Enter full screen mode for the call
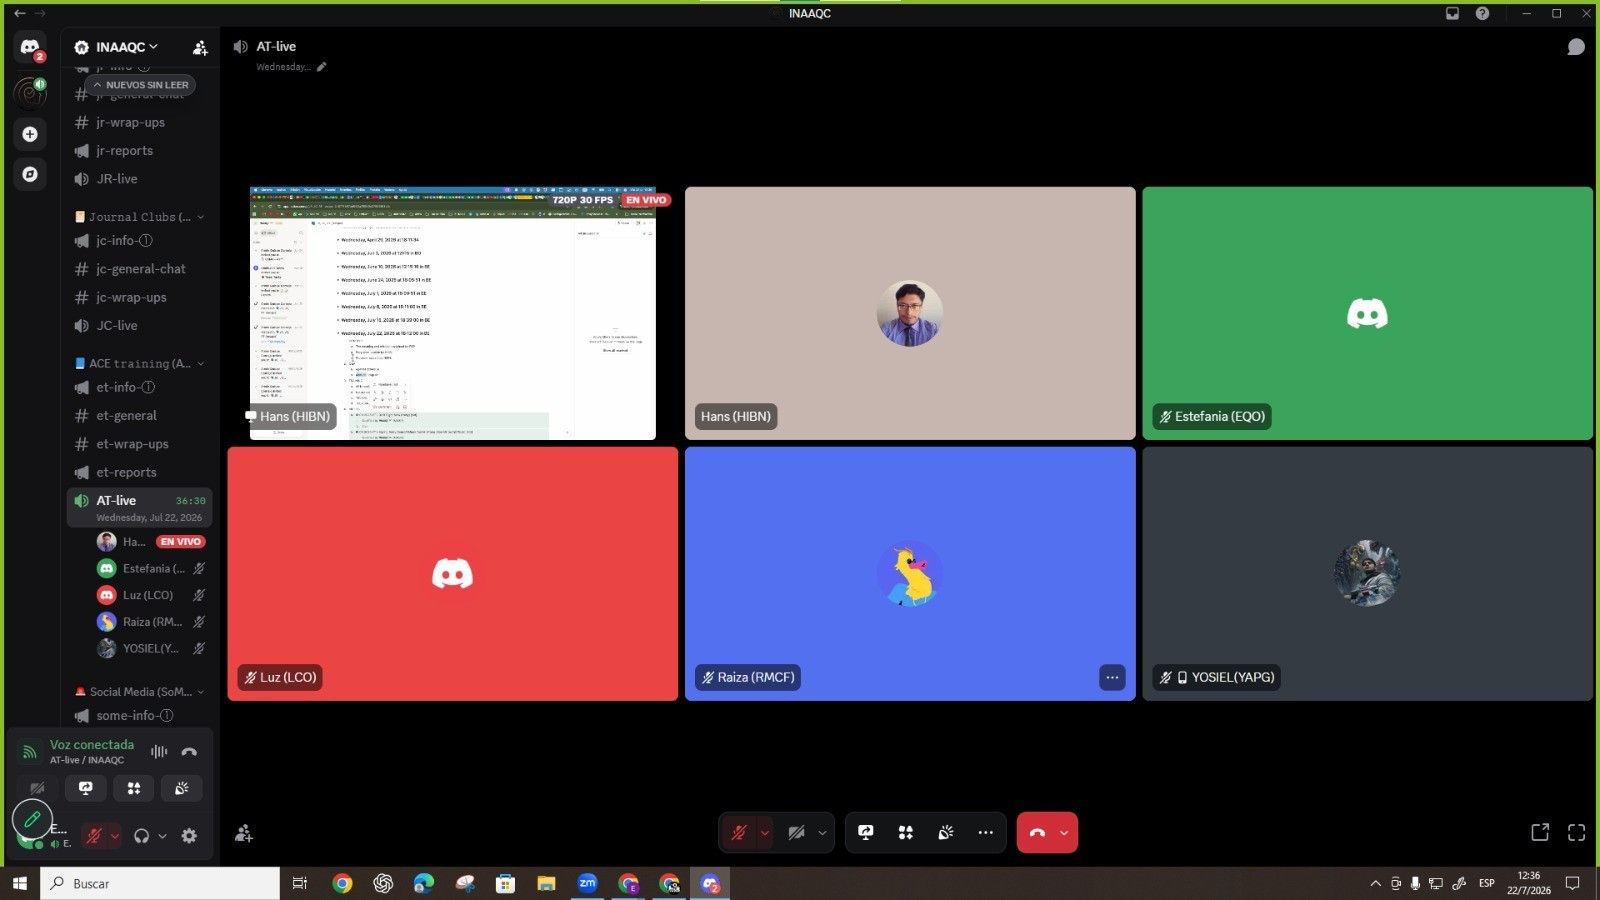The height and width of the screenshot is (900, 1600). click(x=1577, y=832)
